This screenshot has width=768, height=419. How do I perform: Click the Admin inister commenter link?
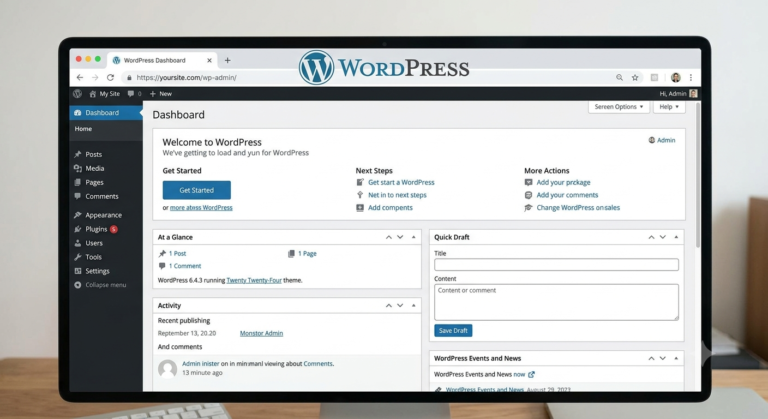tap(200, 364)
